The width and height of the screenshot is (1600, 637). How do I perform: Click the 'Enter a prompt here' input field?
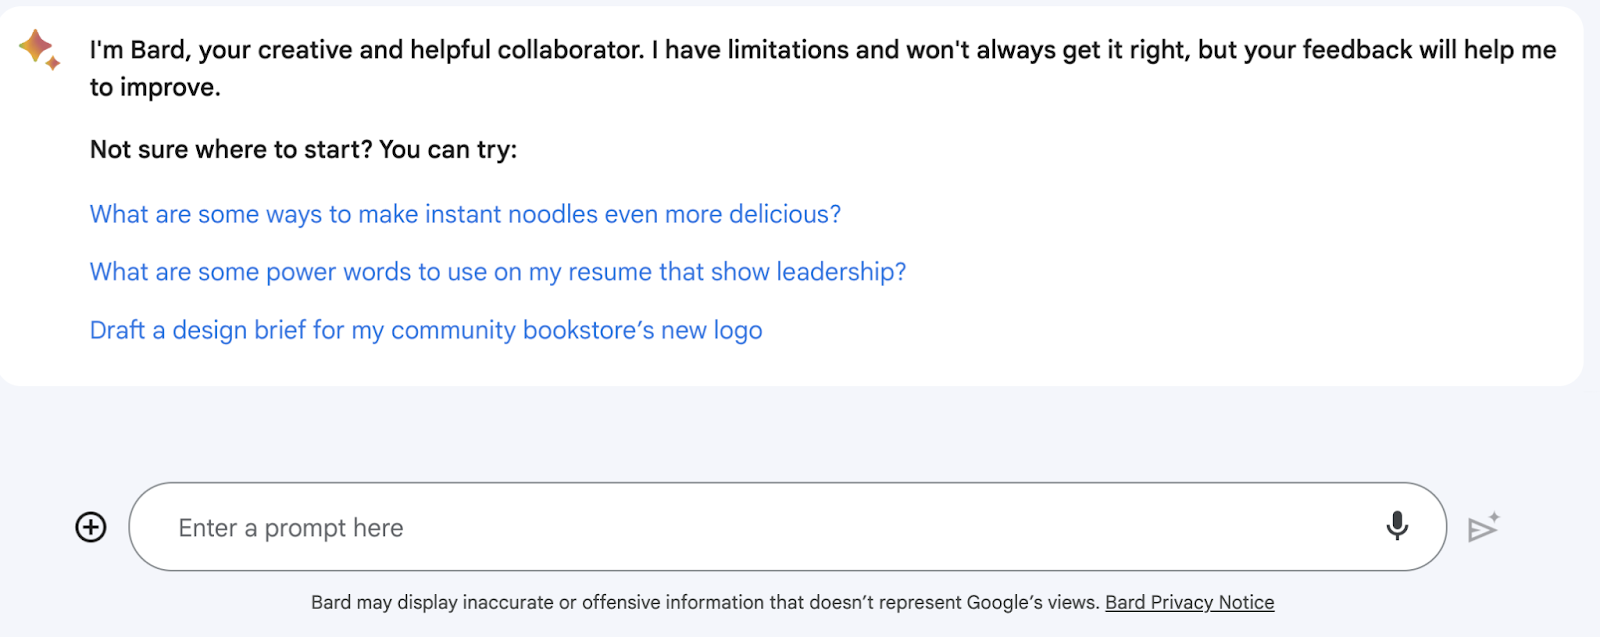coord(600,527)
